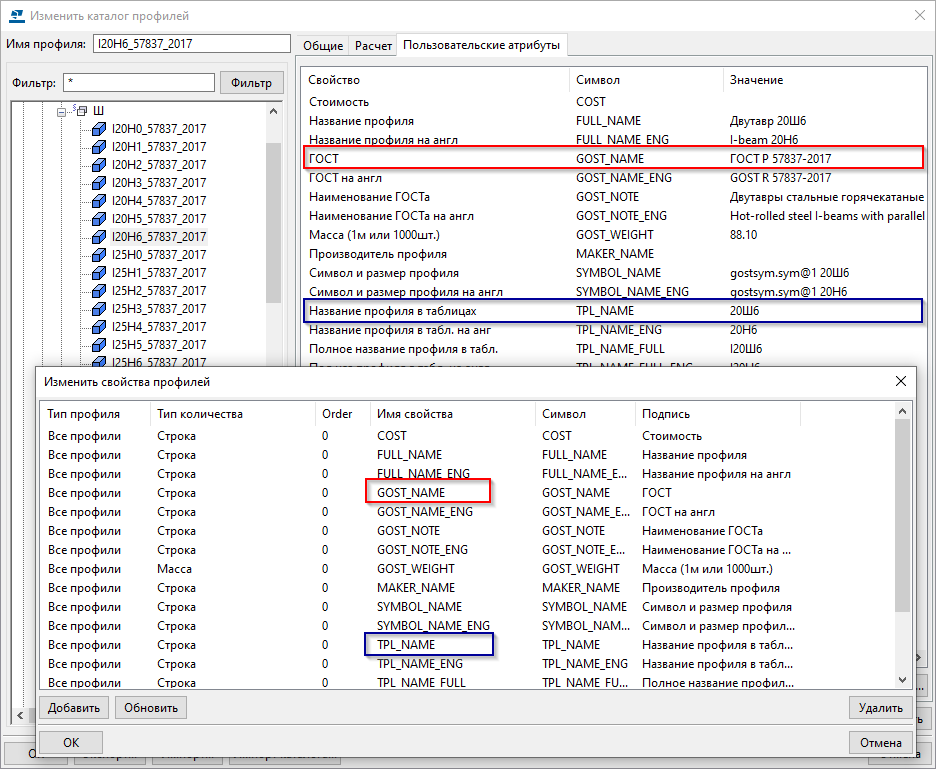Select value 'I-beam 20H6'
The height and width of the screenshot is (769, 936).
[x=763, y=140]
